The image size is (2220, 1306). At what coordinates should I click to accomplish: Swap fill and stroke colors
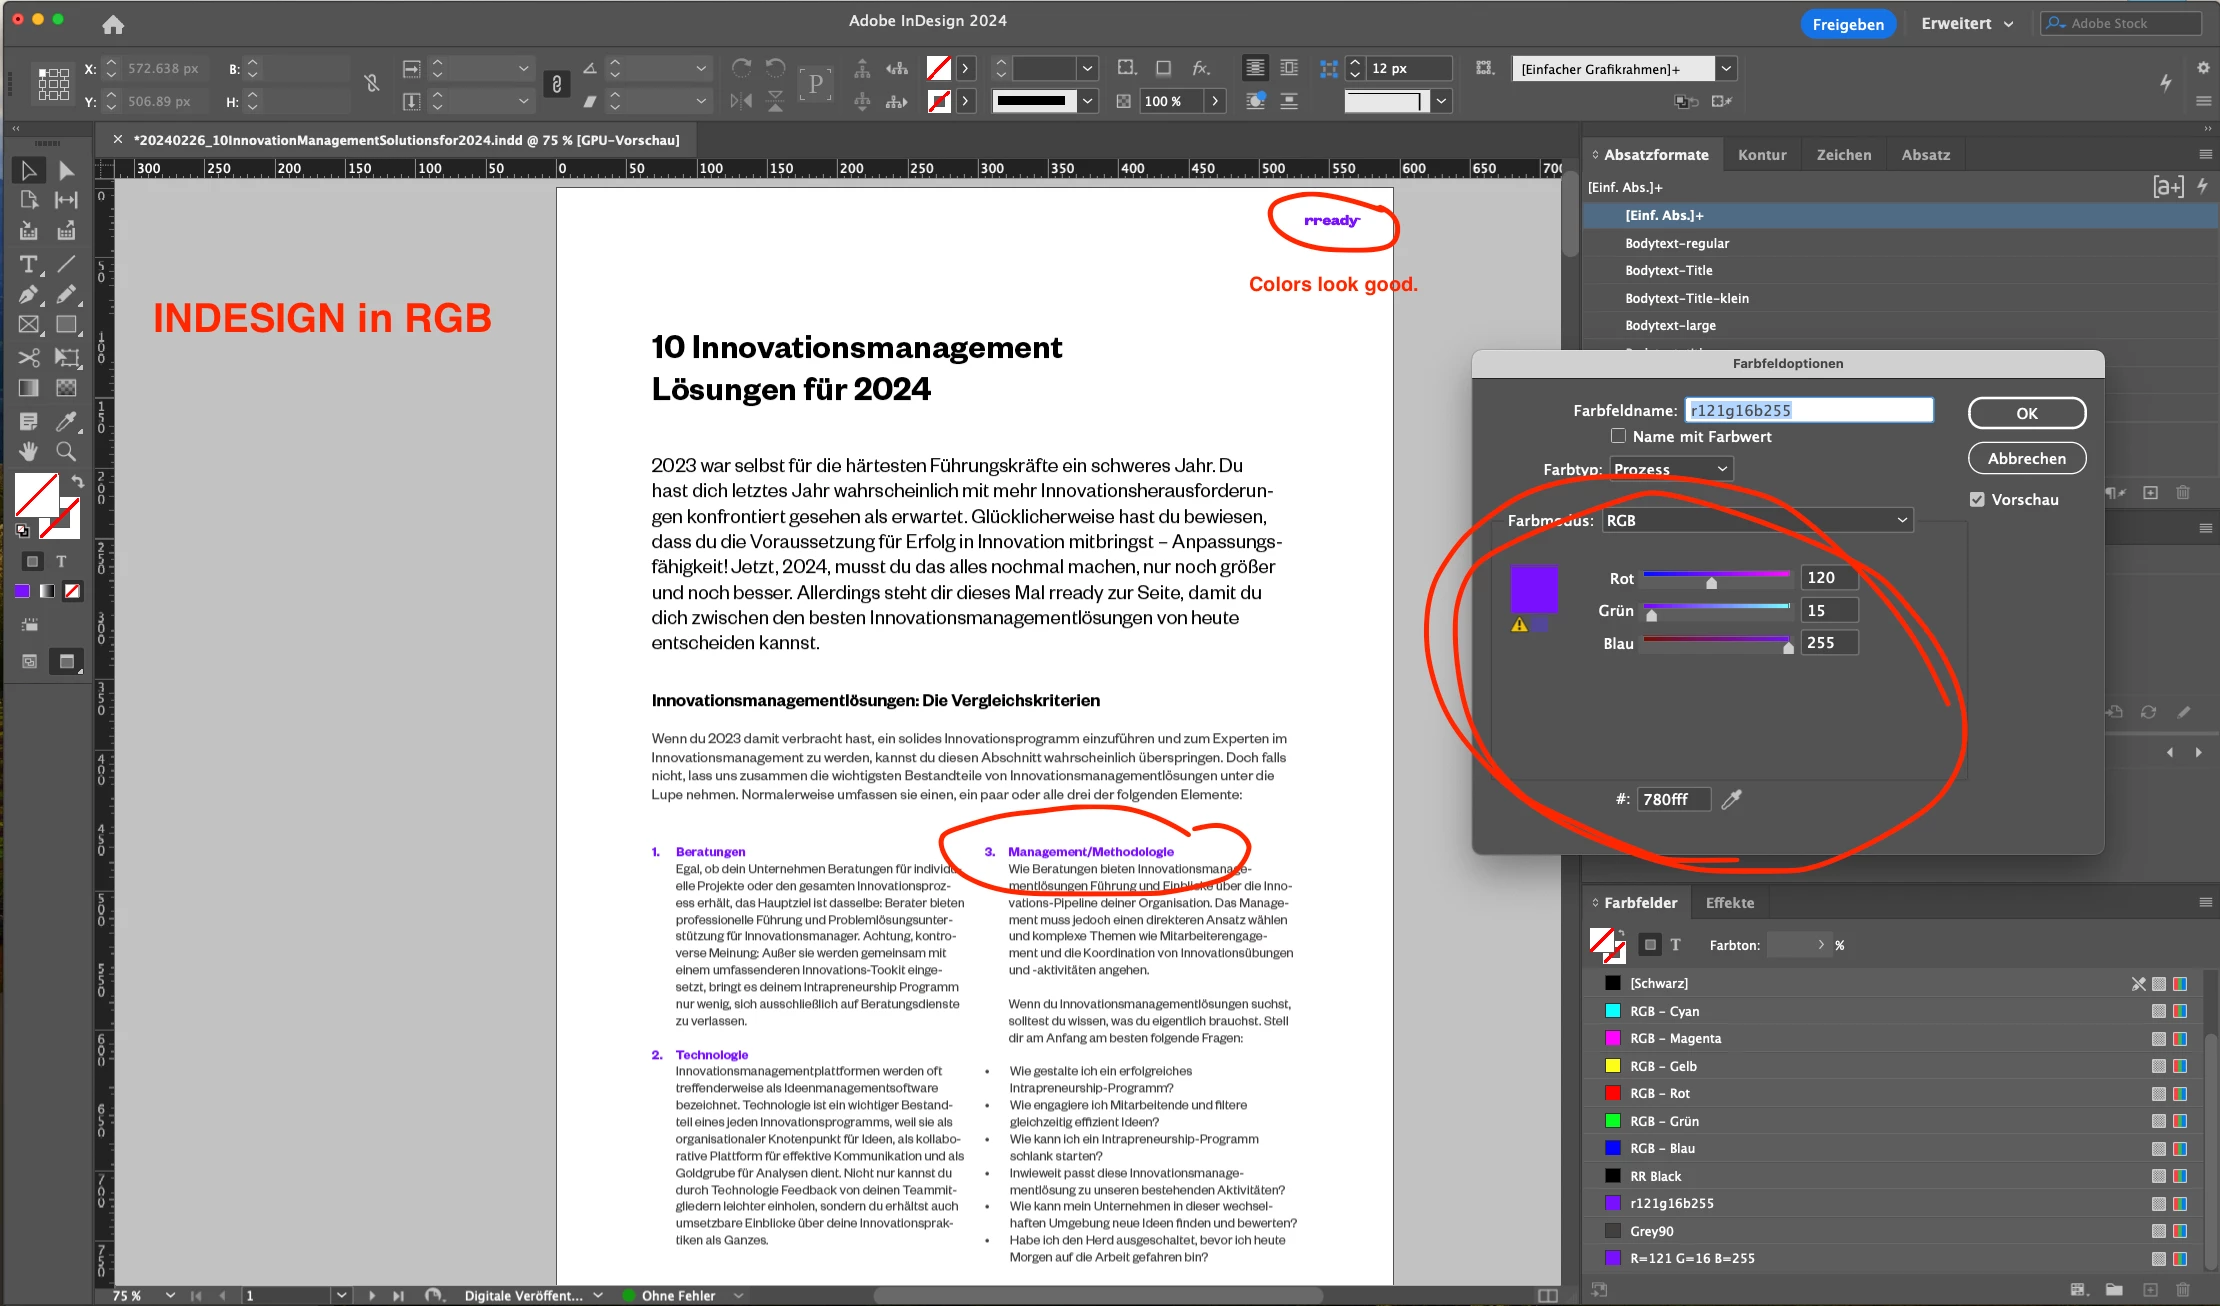tap(77, 481)
